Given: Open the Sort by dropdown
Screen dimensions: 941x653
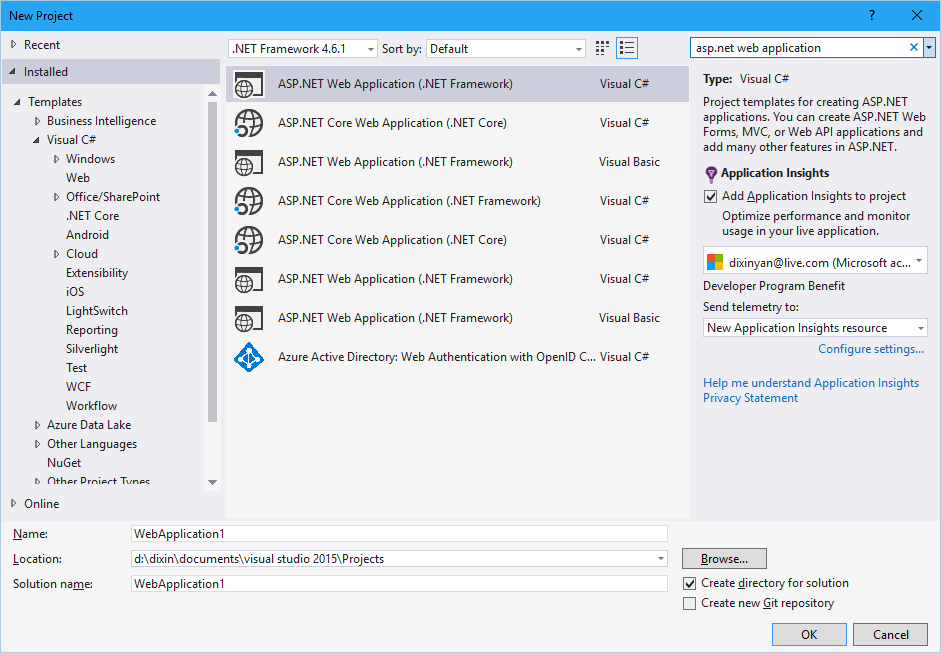Looking at the screenshot, I should pyautogui.click(x=505, y=49).
